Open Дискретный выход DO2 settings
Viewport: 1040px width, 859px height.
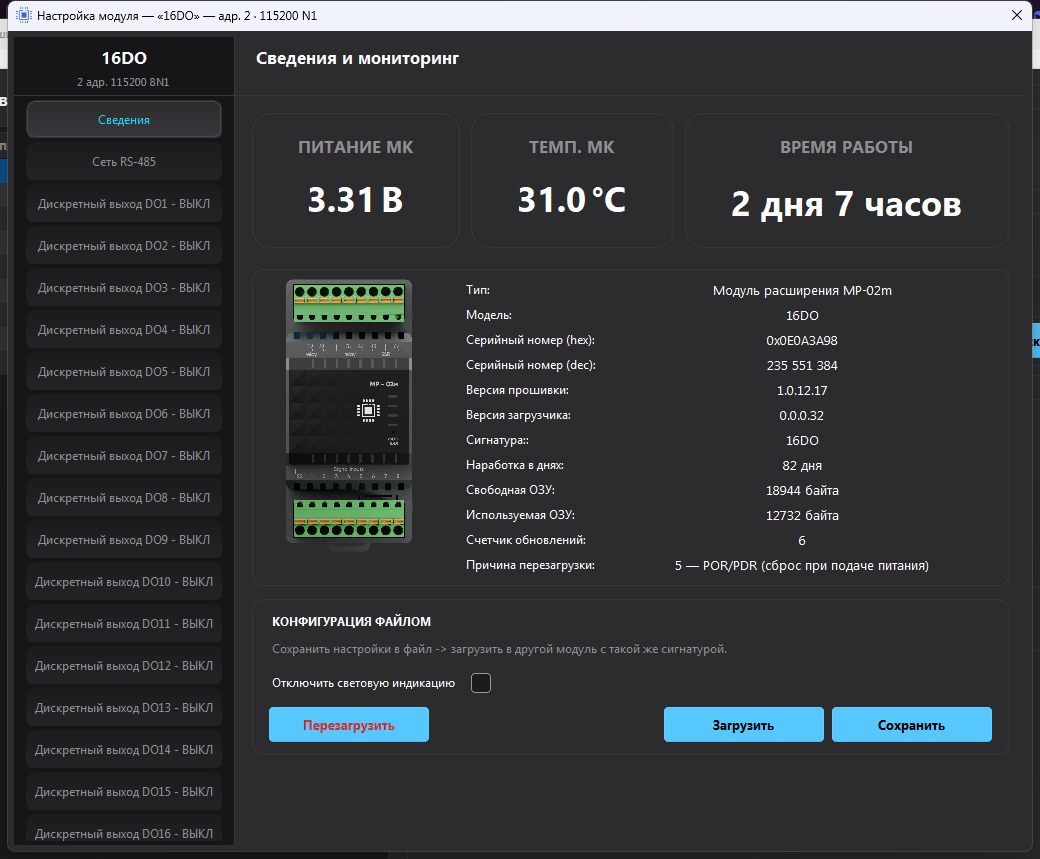(x=124, y=245)
